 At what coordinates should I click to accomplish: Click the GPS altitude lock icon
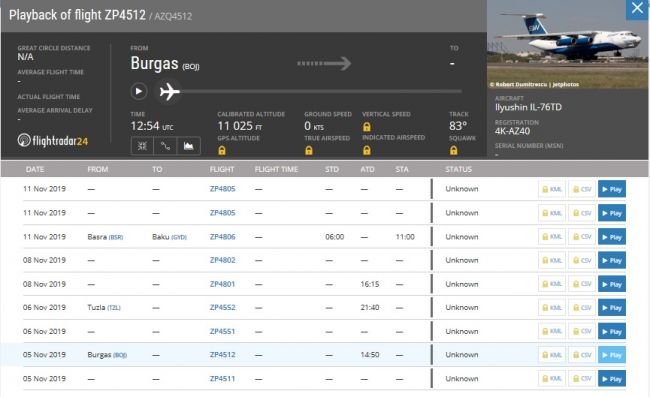(222, 150)
